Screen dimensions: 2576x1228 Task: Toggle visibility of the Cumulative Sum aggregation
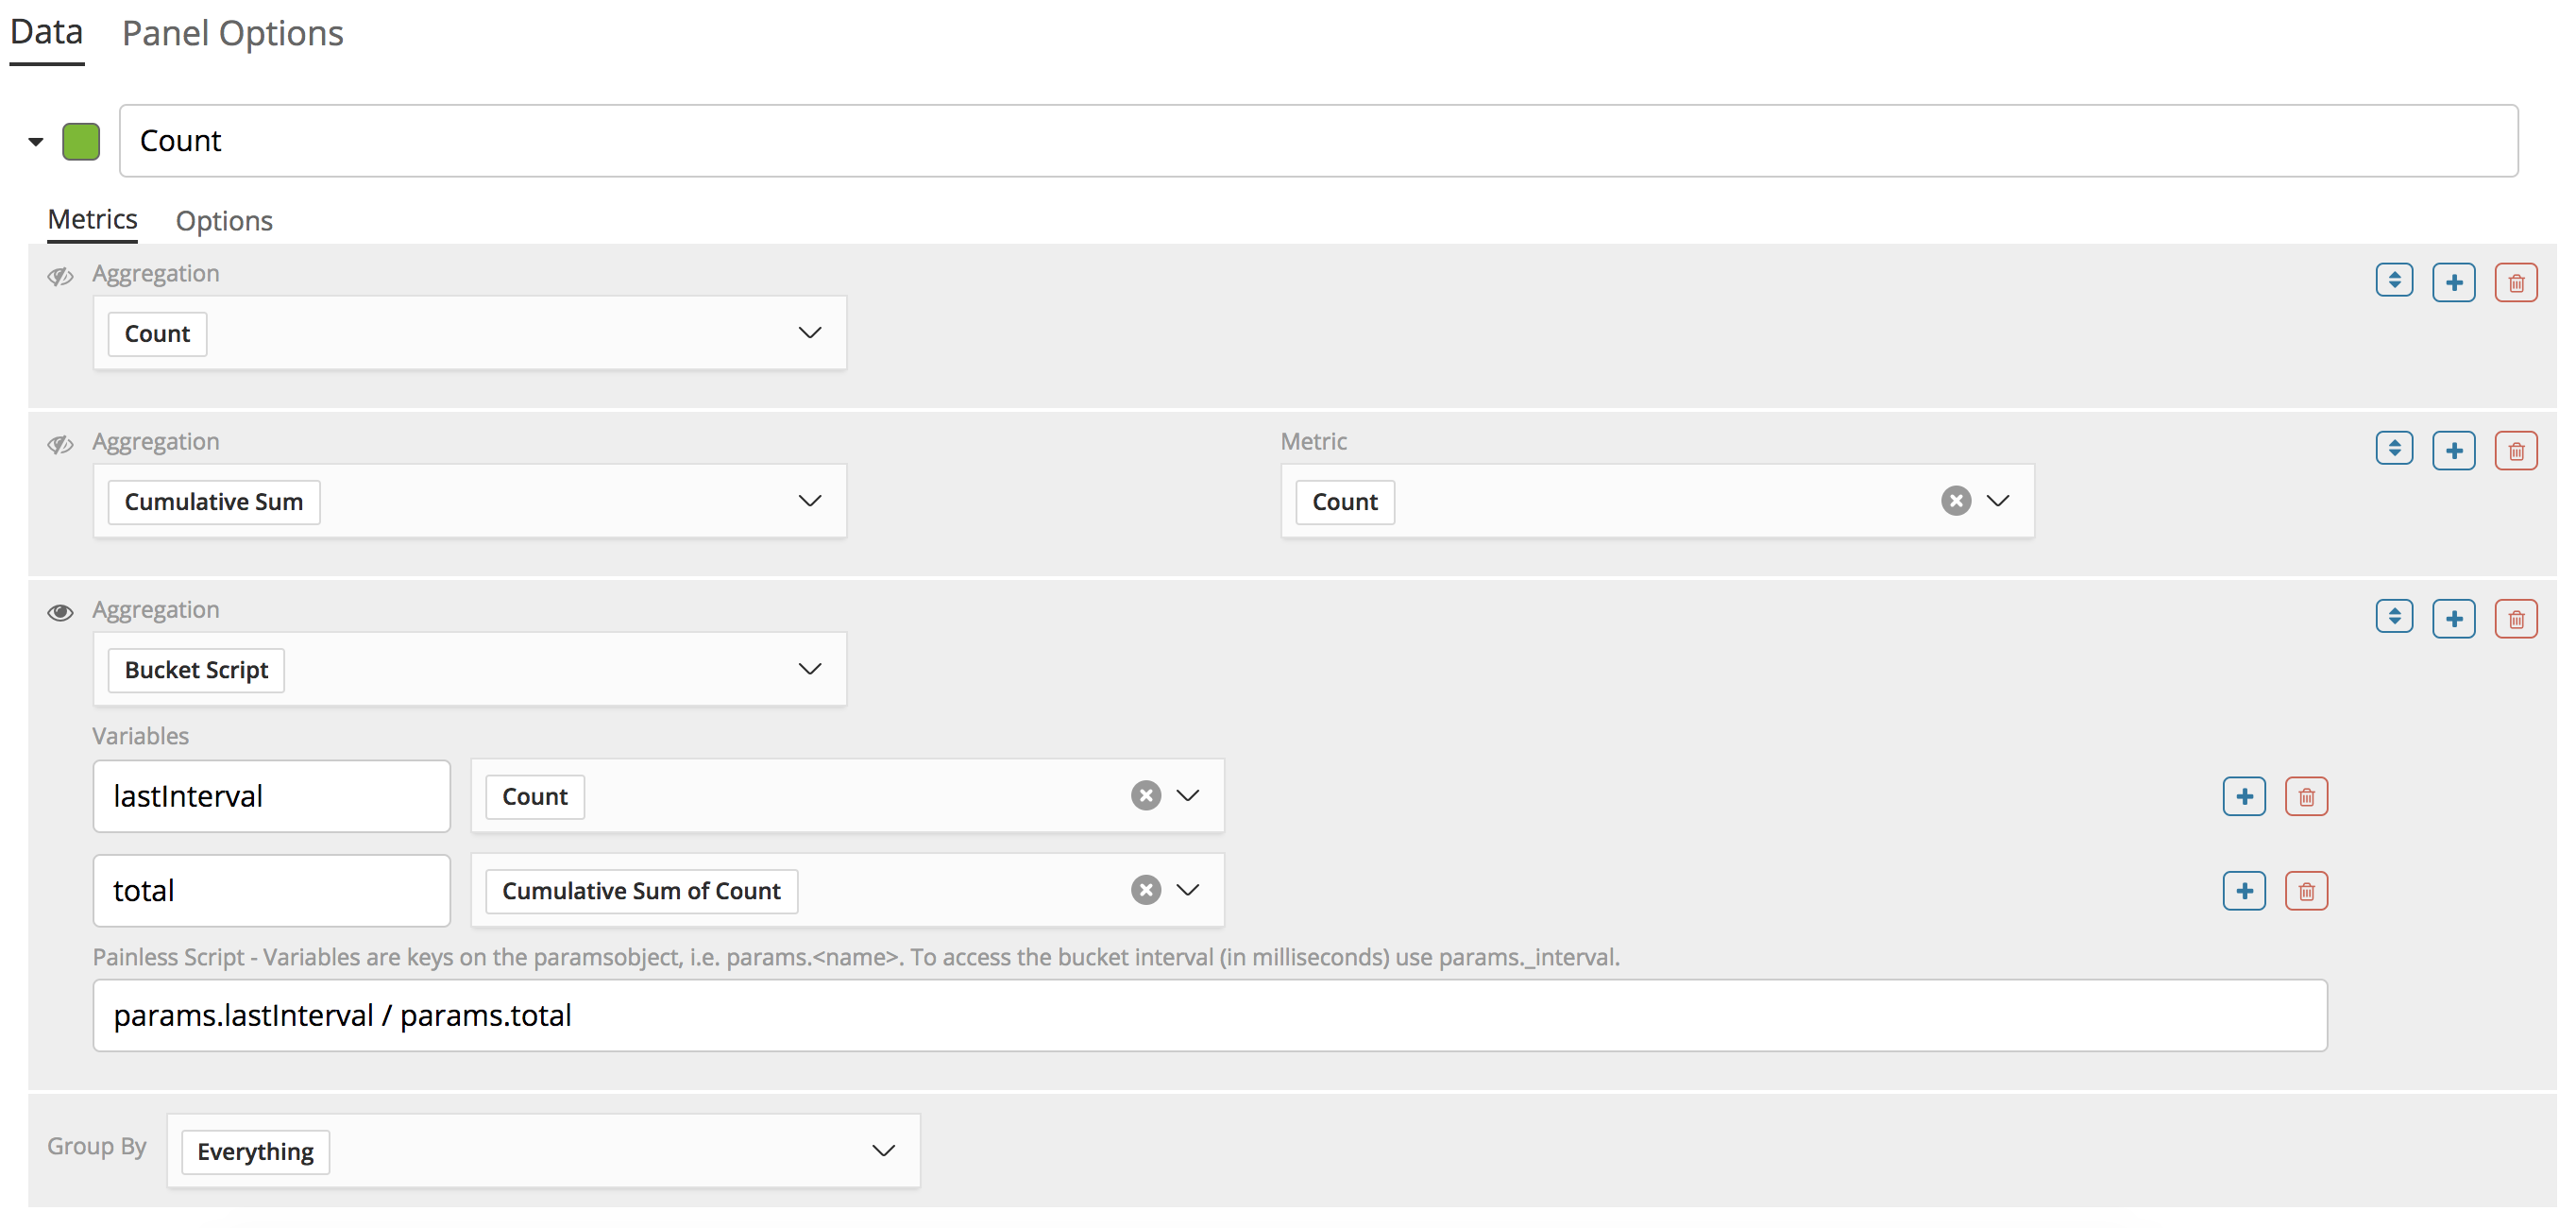[60, 444]
